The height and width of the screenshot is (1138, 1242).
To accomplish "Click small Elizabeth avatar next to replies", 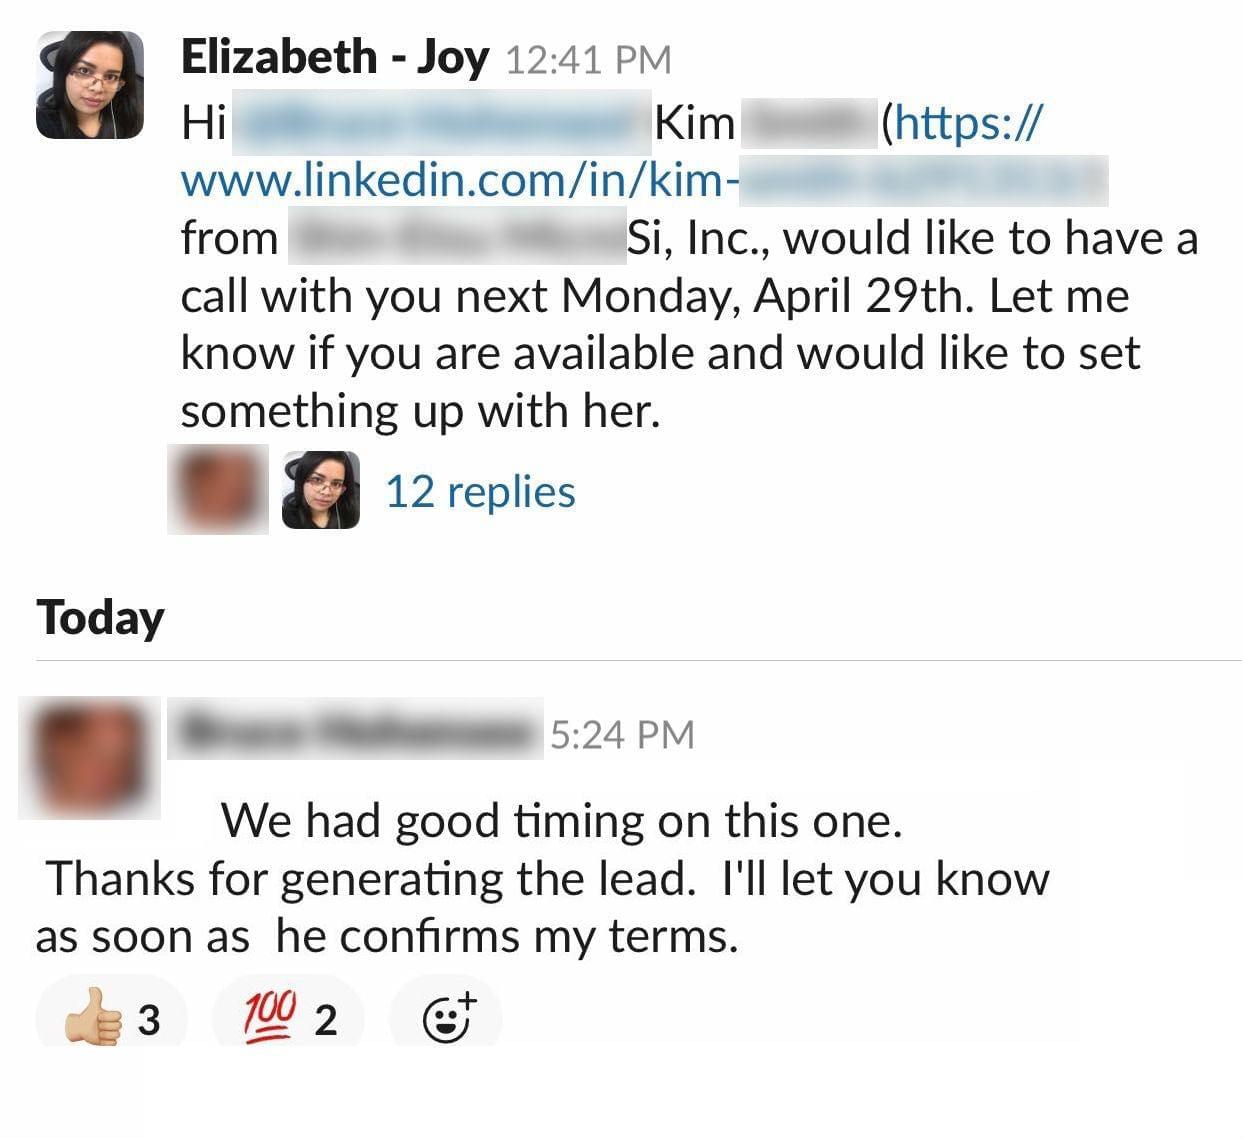I will (x=321, y=489).
